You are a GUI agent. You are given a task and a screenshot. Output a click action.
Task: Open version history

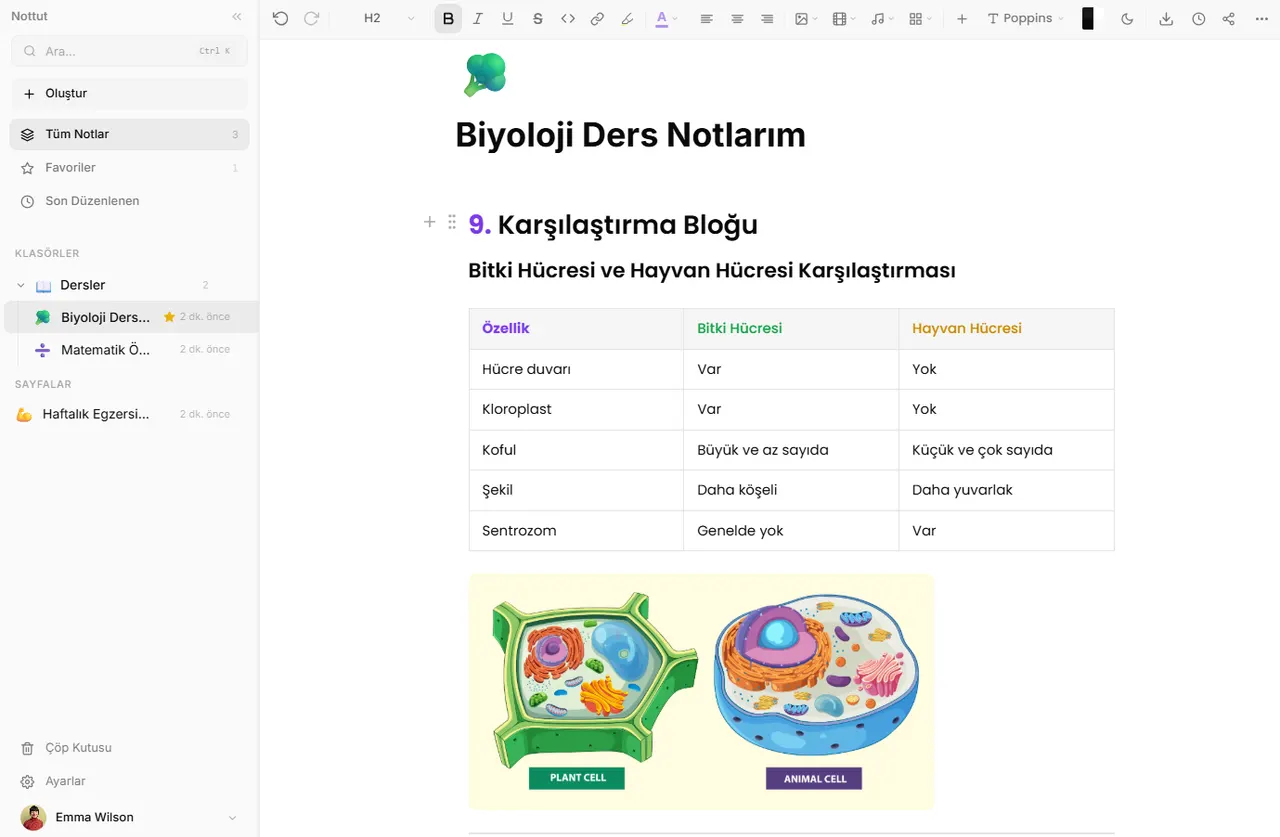[x=1198, y=18]
